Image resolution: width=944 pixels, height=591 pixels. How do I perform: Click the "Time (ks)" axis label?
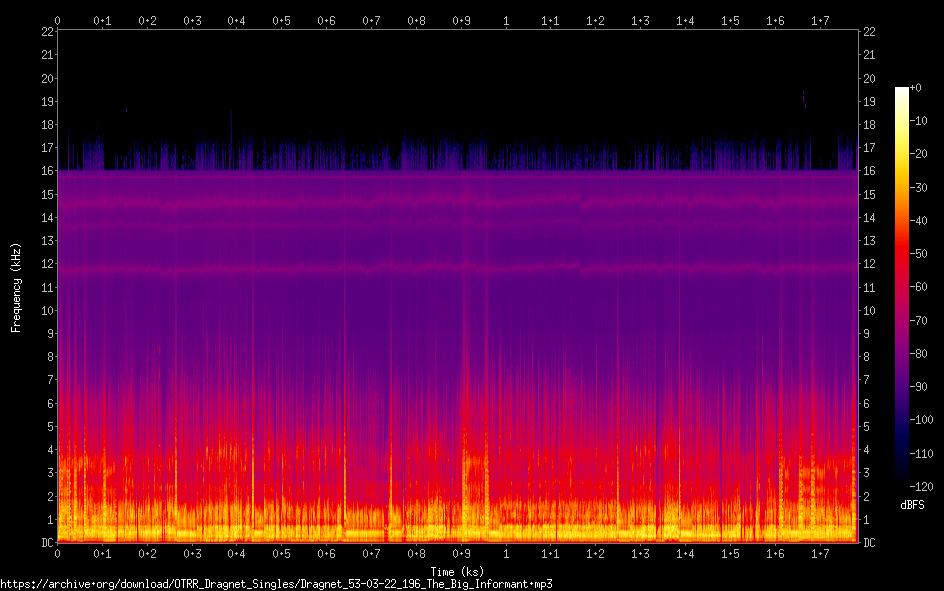pos(457,571)
